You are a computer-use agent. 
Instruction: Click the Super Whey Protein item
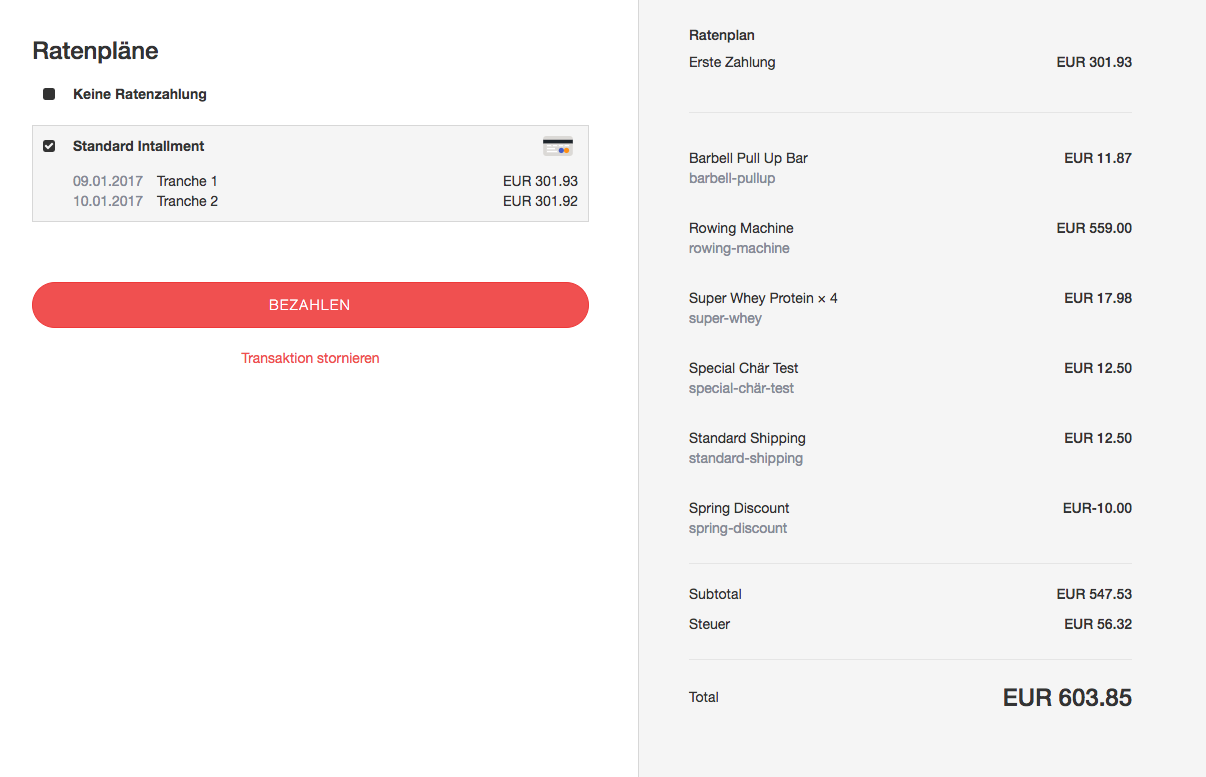763,298
